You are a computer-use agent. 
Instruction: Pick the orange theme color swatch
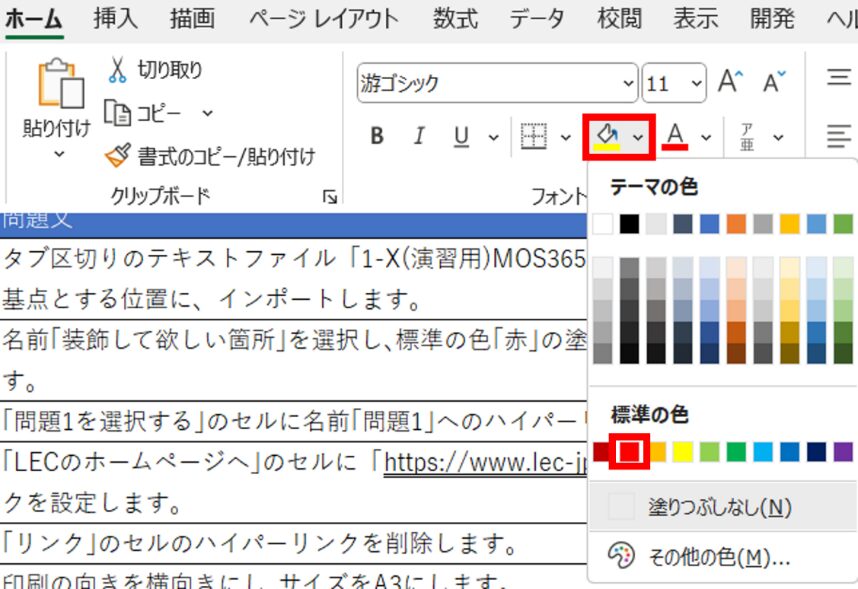[737, 224]
